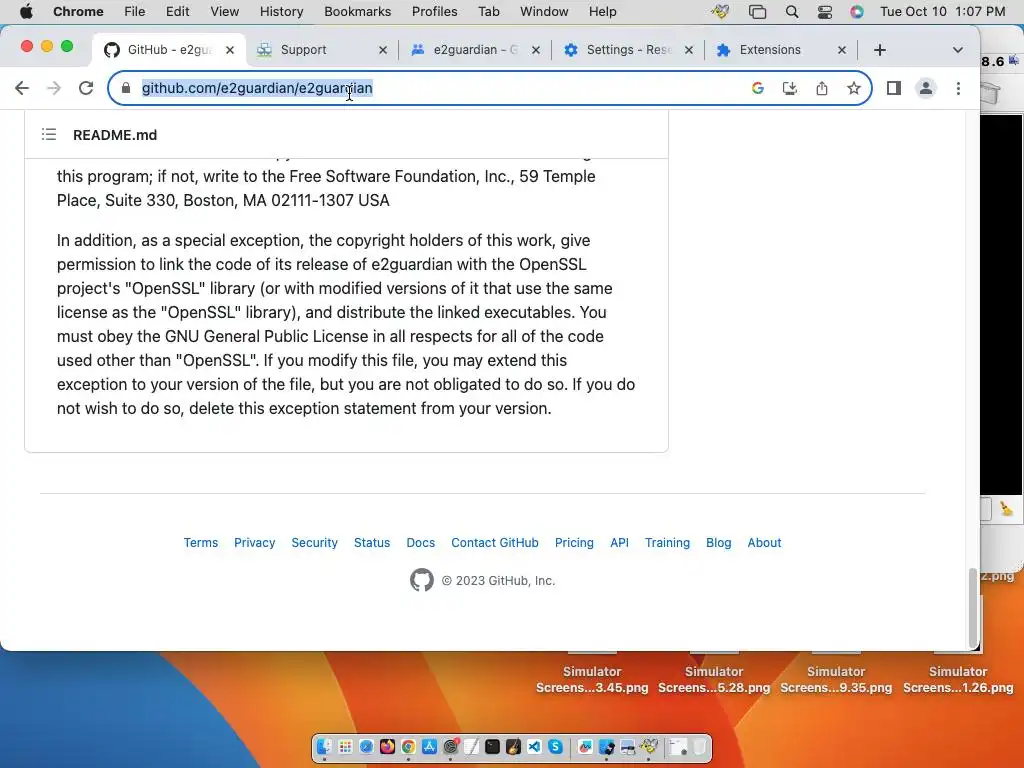Open Chrome's three-dot menu
Screen dimensions: 1024x768
[x=958, y=88]
